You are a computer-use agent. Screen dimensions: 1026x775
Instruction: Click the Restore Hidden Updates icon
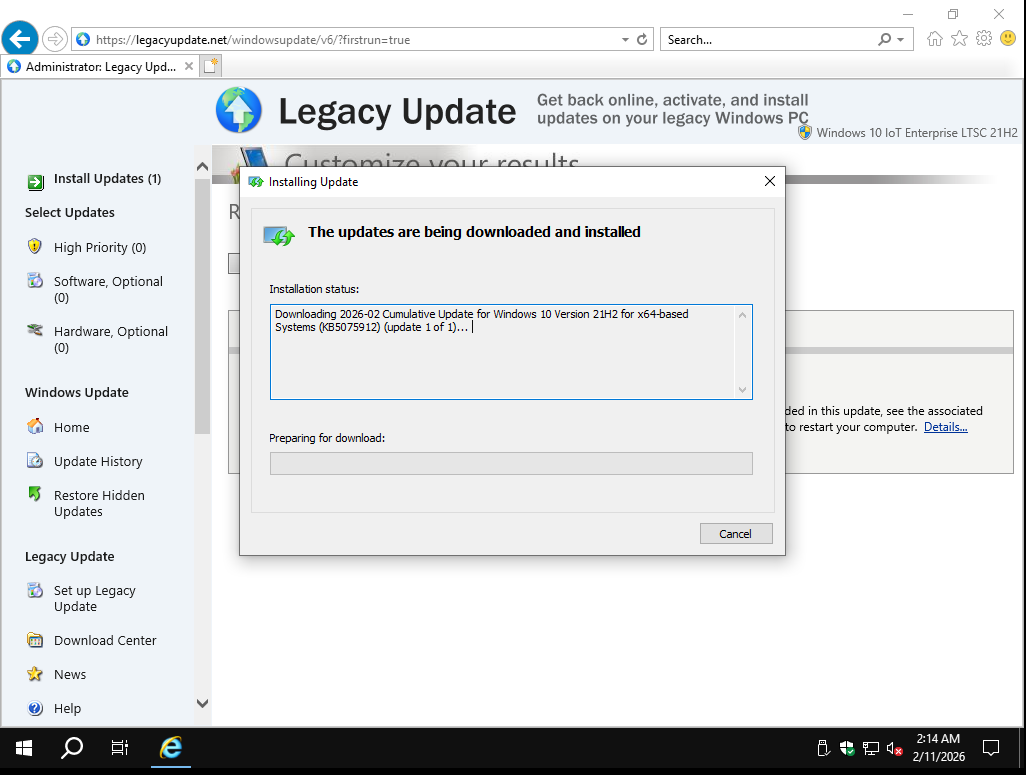(35, 494)
